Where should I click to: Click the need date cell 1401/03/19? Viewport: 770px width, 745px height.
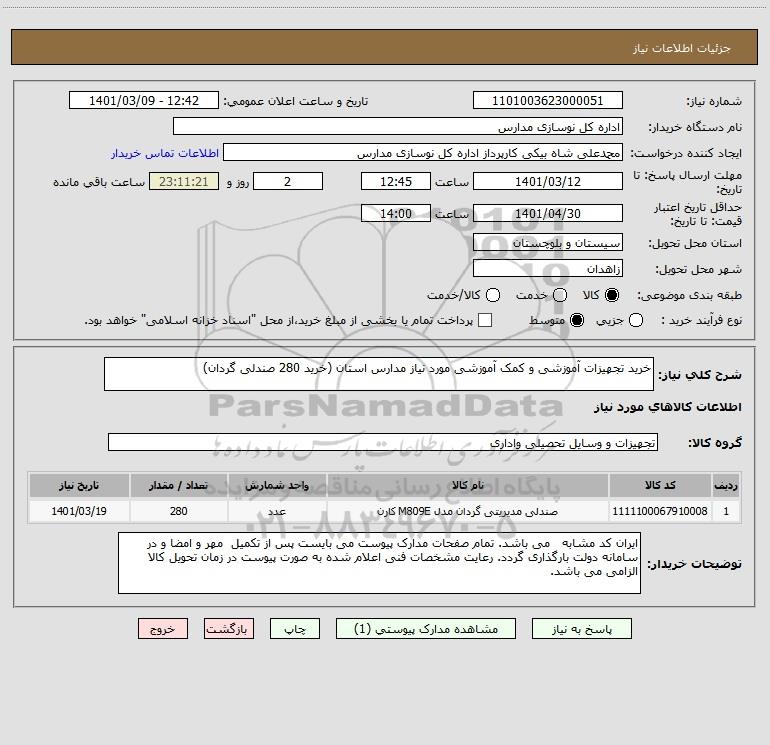click(x=79, y=511)
